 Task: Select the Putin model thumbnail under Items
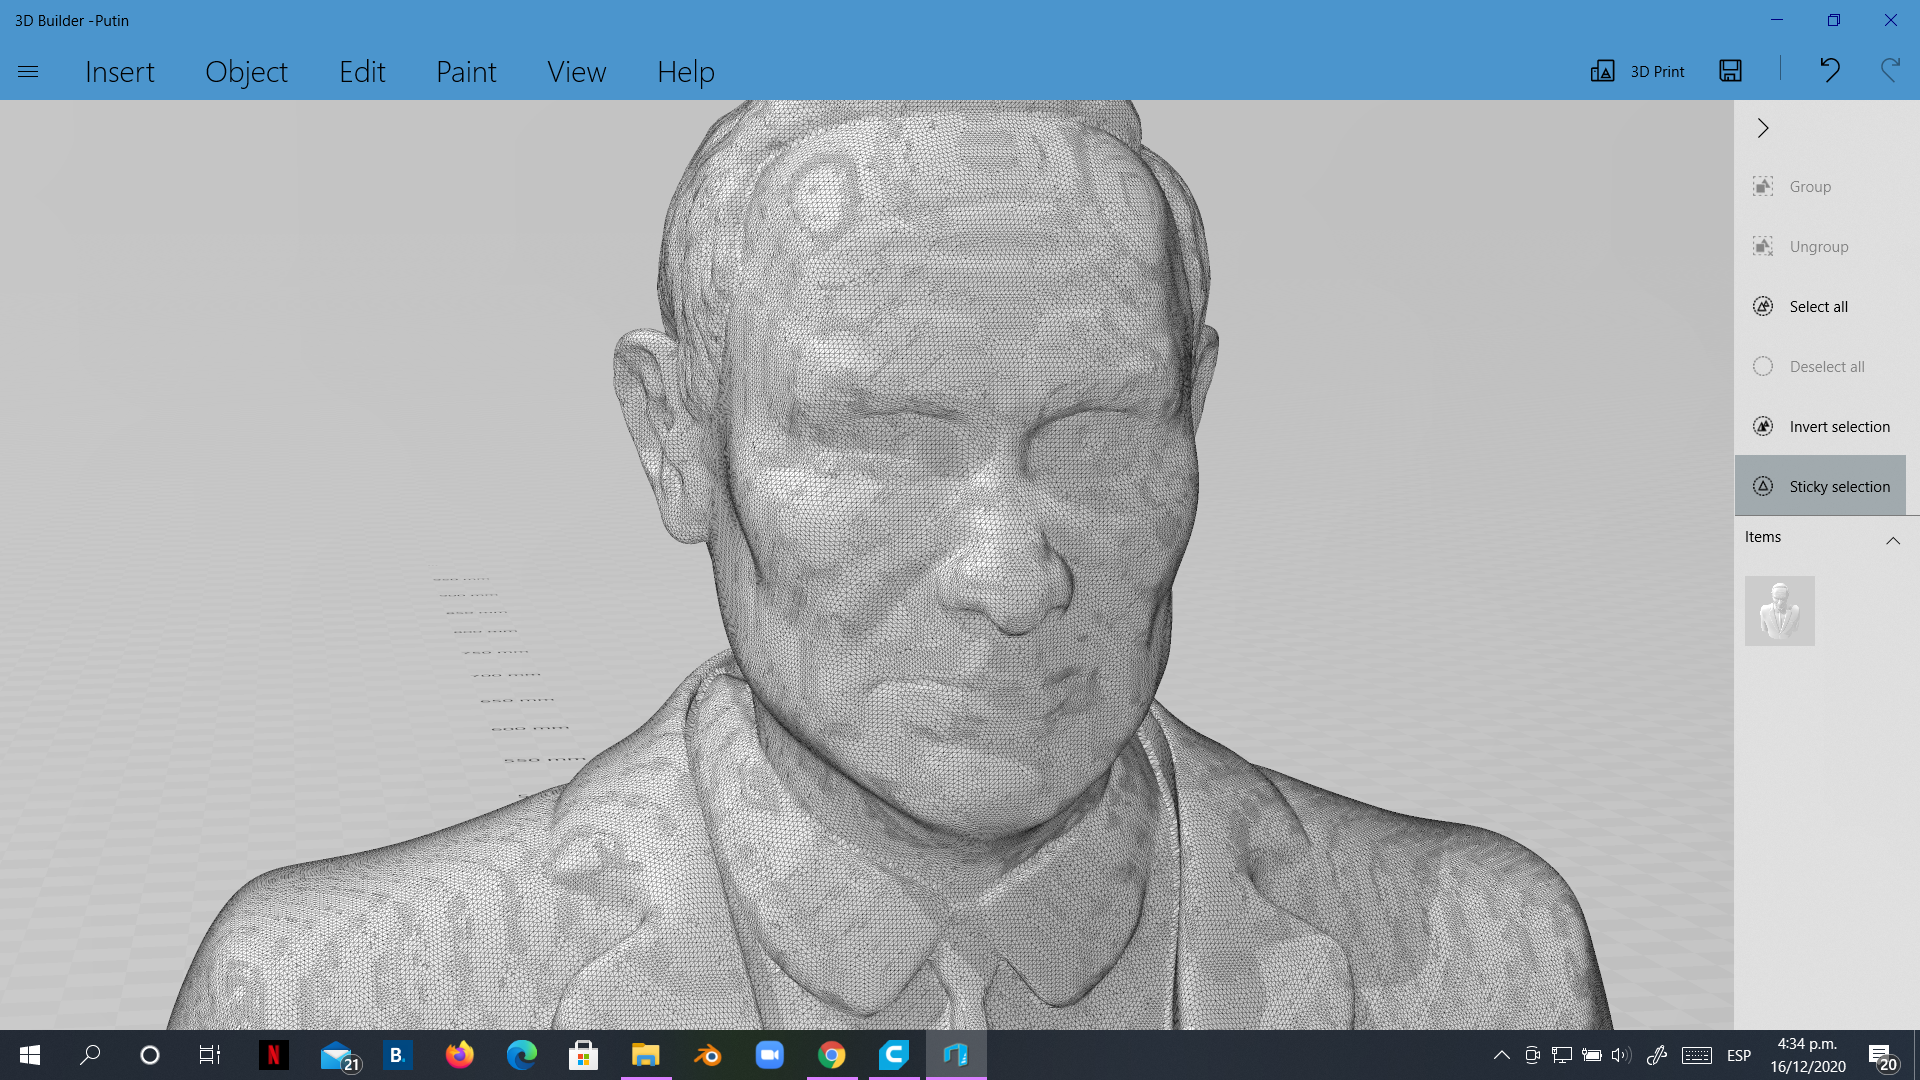1780,610
